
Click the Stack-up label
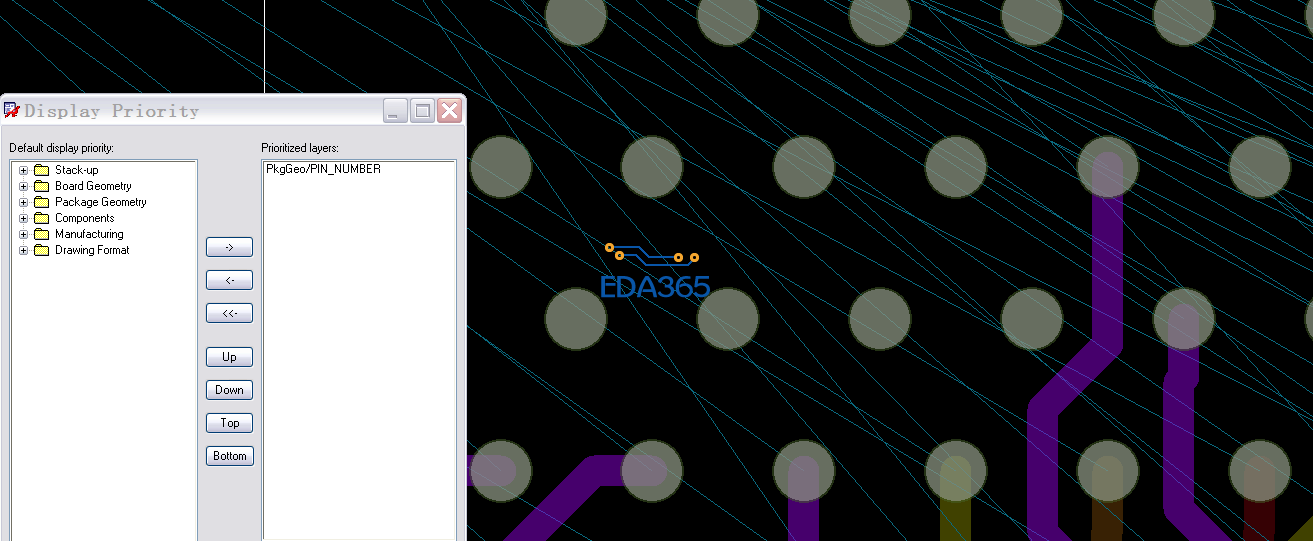click(x=76, y=170)
